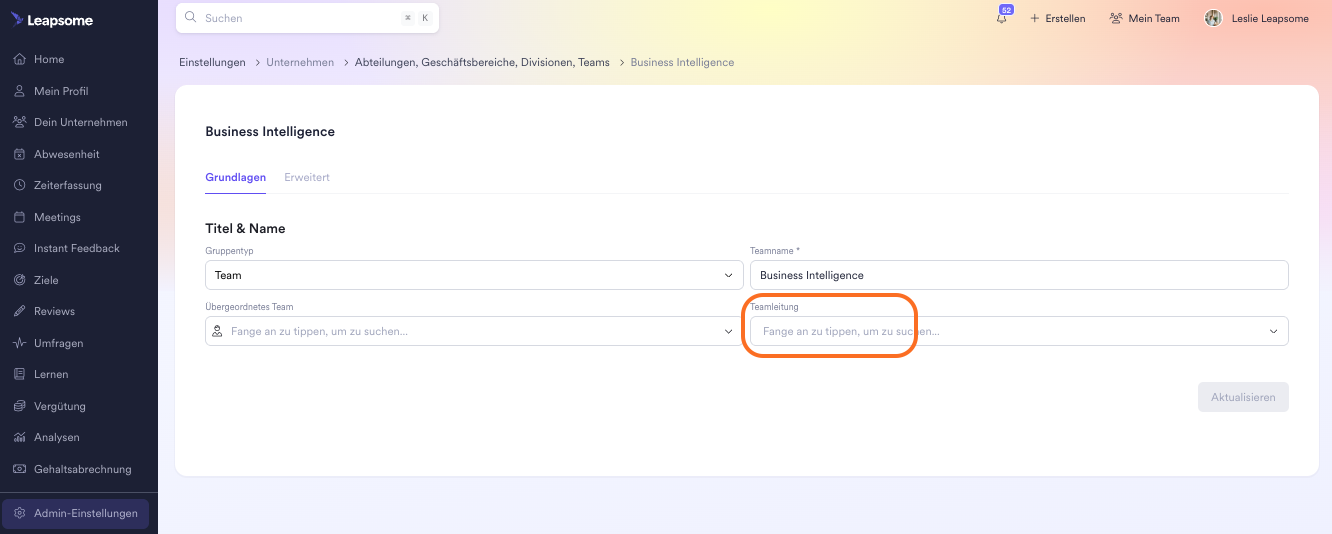Click the Admin-Einstellungen gear icon
This screenshot has height=534, width=1332.
[x=19, y=513]
